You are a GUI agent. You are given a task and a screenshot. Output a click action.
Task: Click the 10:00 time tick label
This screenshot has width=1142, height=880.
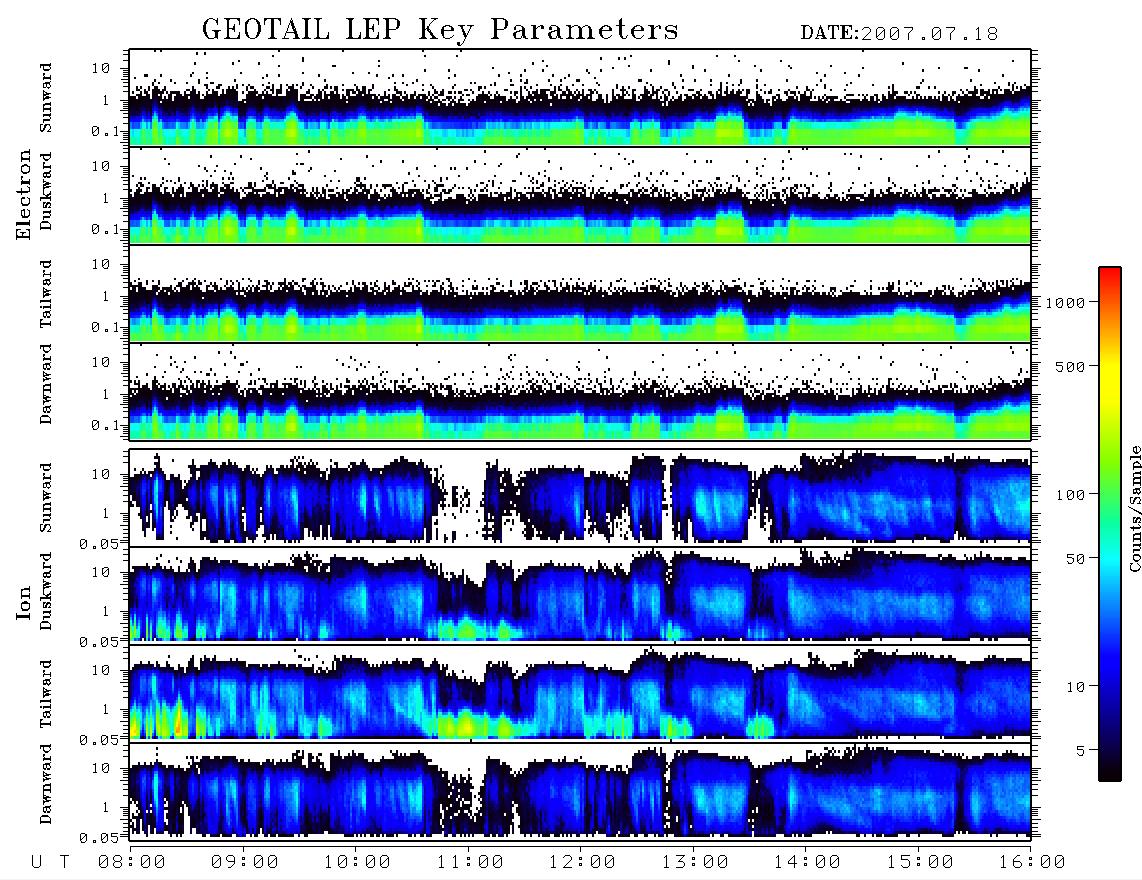[x=357, y=862]
